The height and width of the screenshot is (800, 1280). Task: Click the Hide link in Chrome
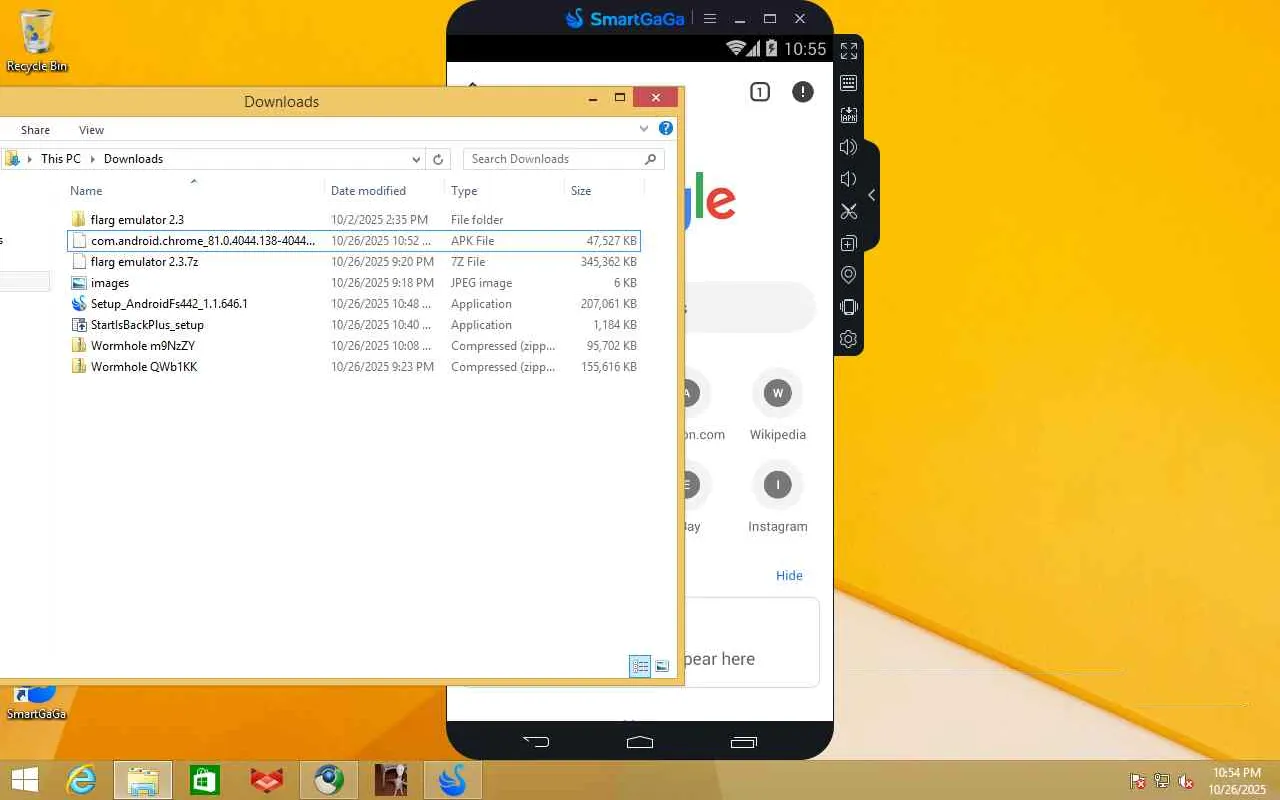789,575
